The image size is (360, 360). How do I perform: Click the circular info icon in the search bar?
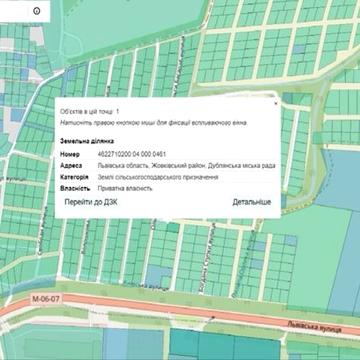pos(37,11)
